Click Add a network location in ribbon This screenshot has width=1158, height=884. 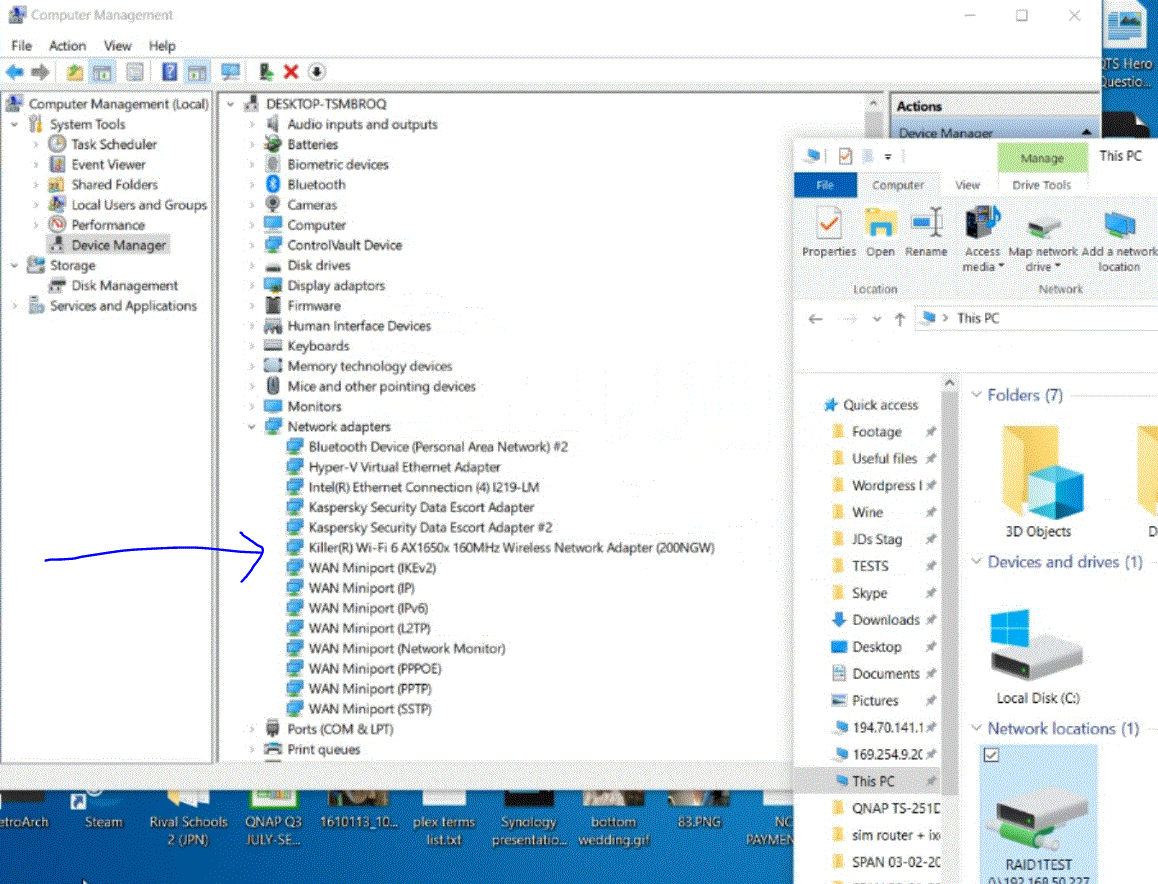pos(1119,240)
